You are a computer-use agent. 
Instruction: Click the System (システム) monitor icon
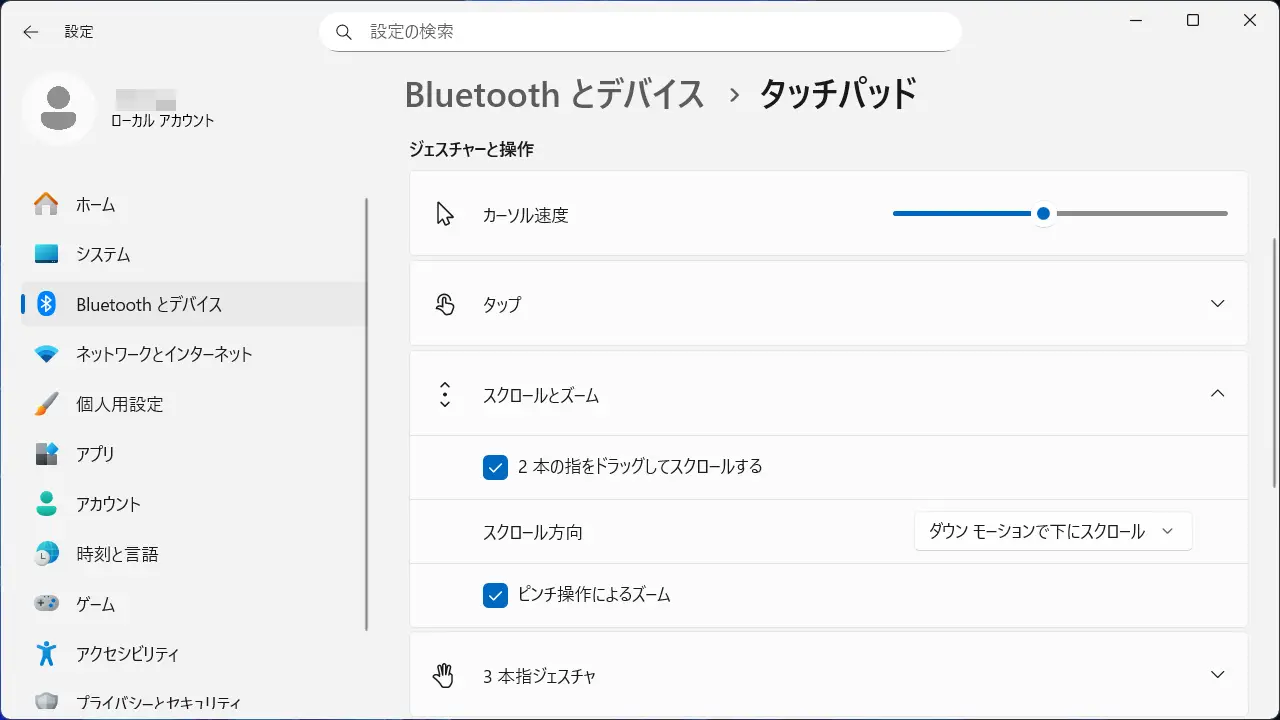coord(46,254)
